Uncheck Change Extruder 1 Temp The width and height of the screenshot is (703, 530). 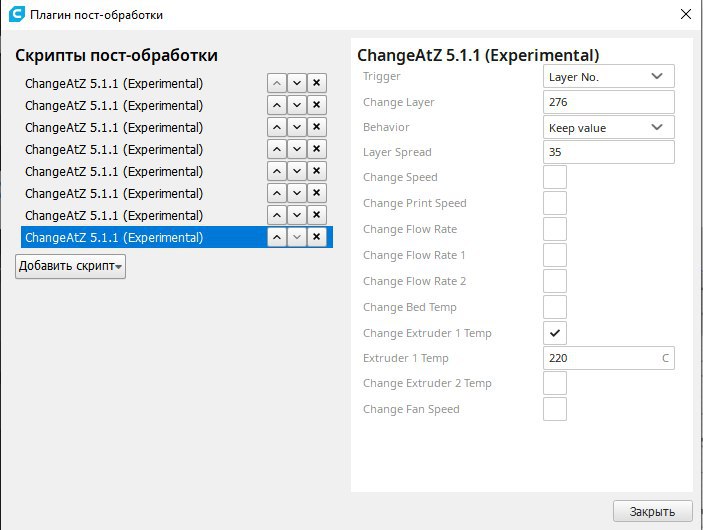[x=555, y=333]
